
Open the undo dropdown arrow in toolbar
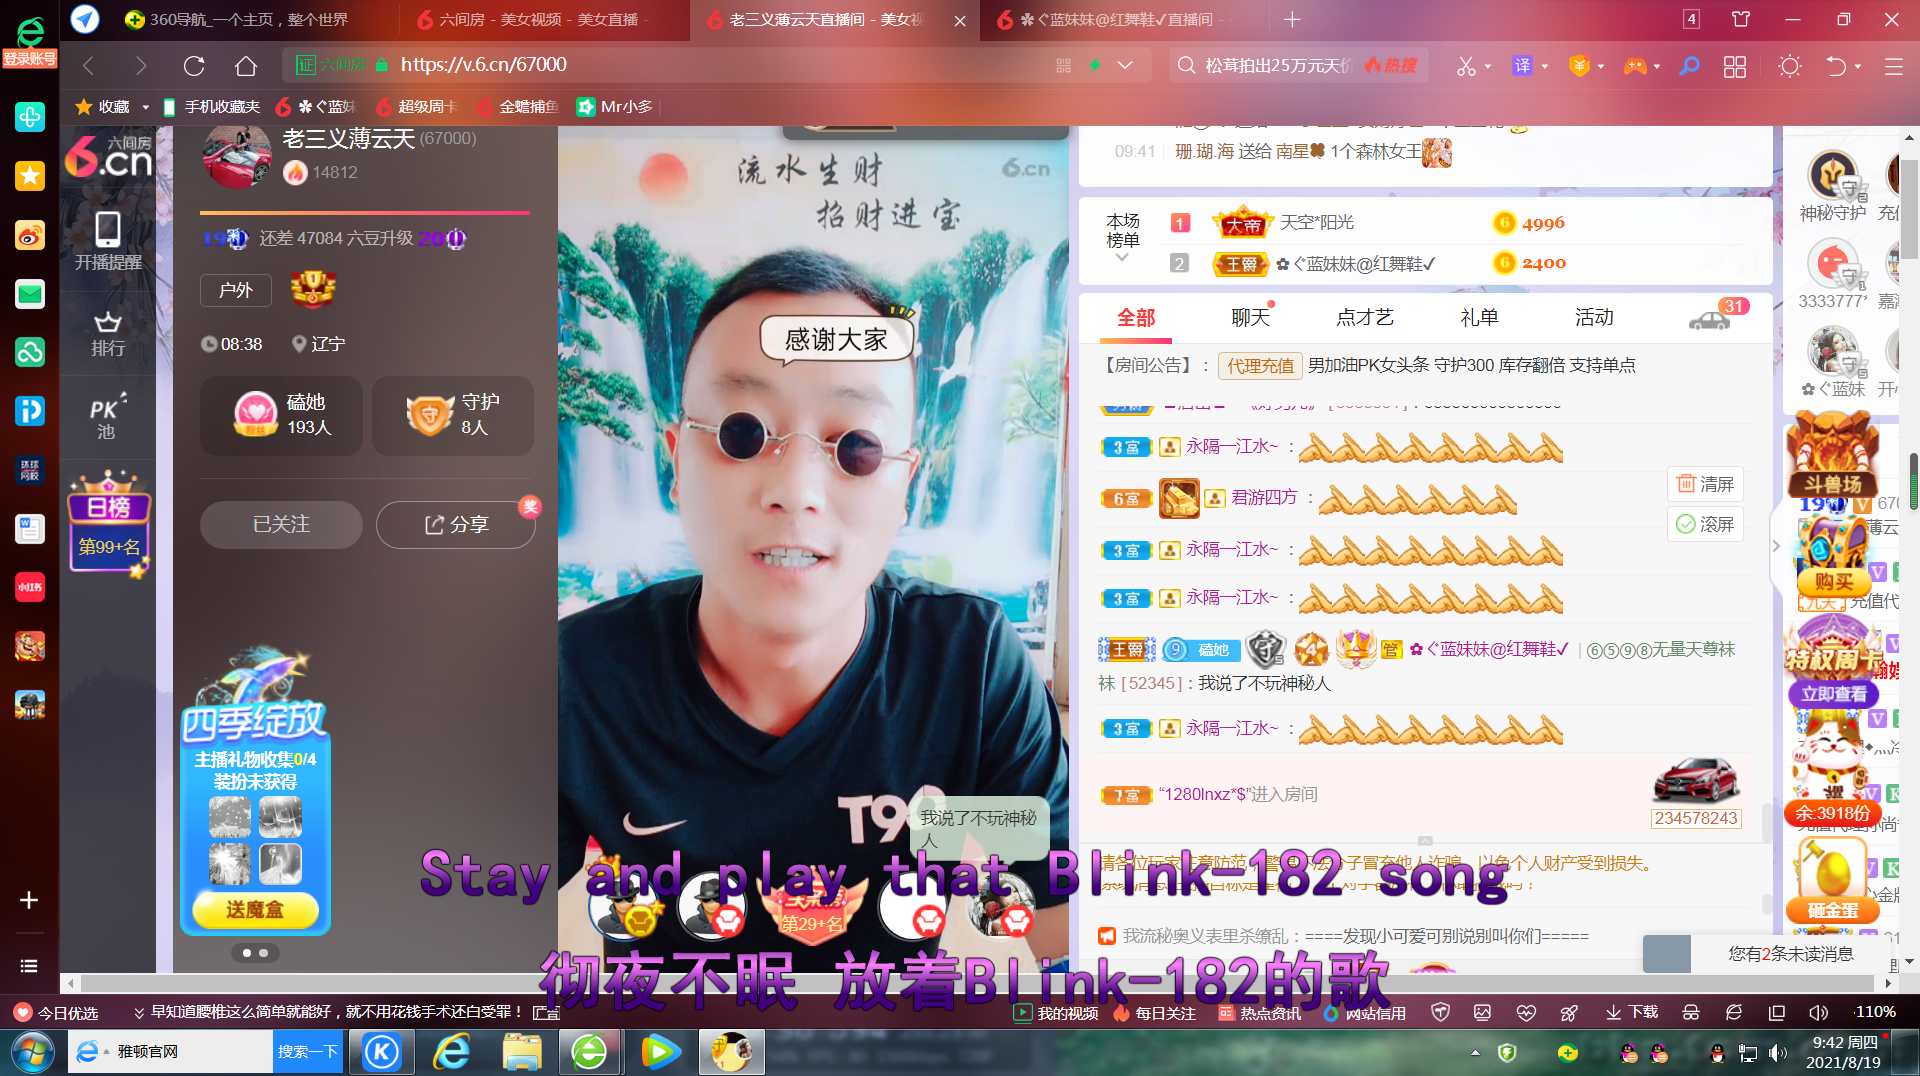pyautogui.click(x=1857, y=66)
